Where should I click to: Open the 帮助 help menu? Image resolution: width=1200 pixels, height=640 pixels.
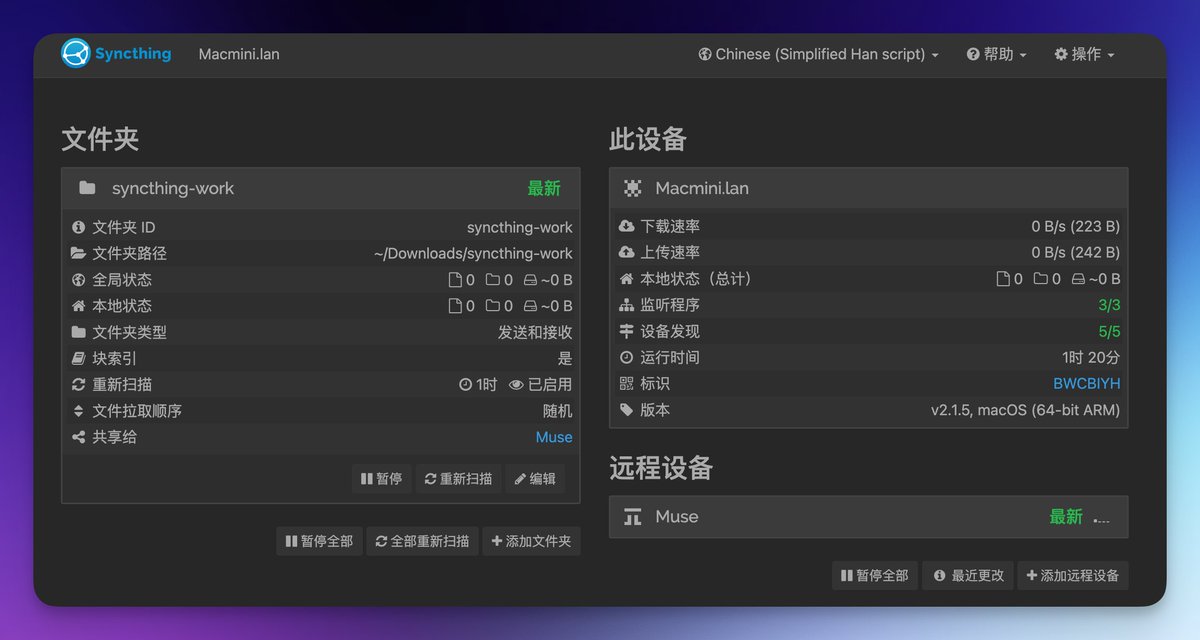click(x=997, y=54)
